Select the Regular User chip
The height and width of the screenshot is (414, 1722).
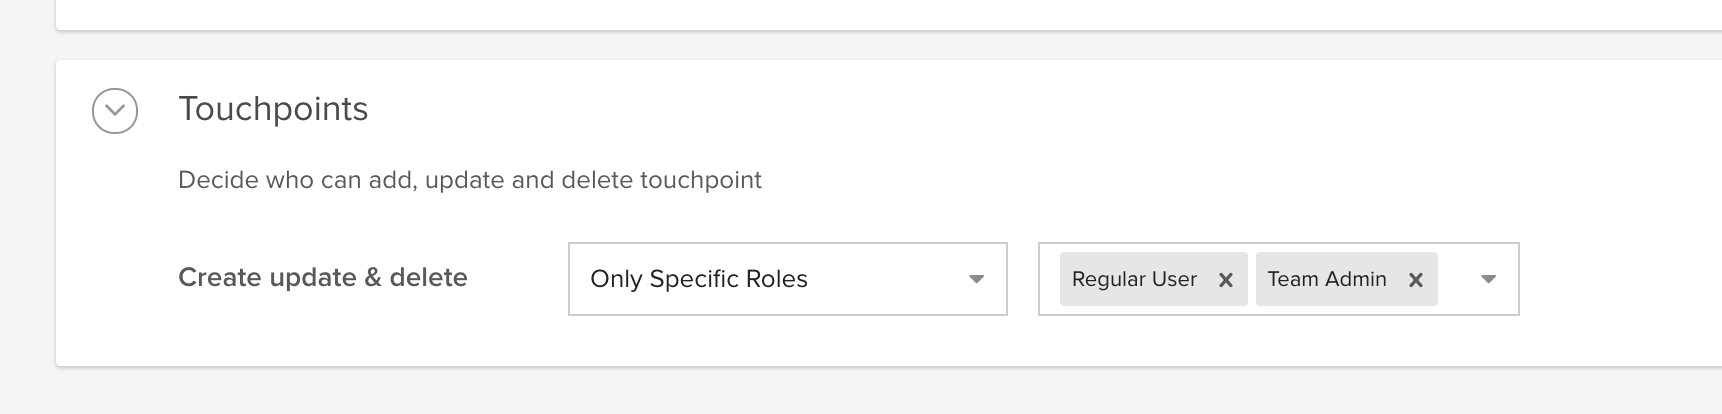[x=1154, y=279]
